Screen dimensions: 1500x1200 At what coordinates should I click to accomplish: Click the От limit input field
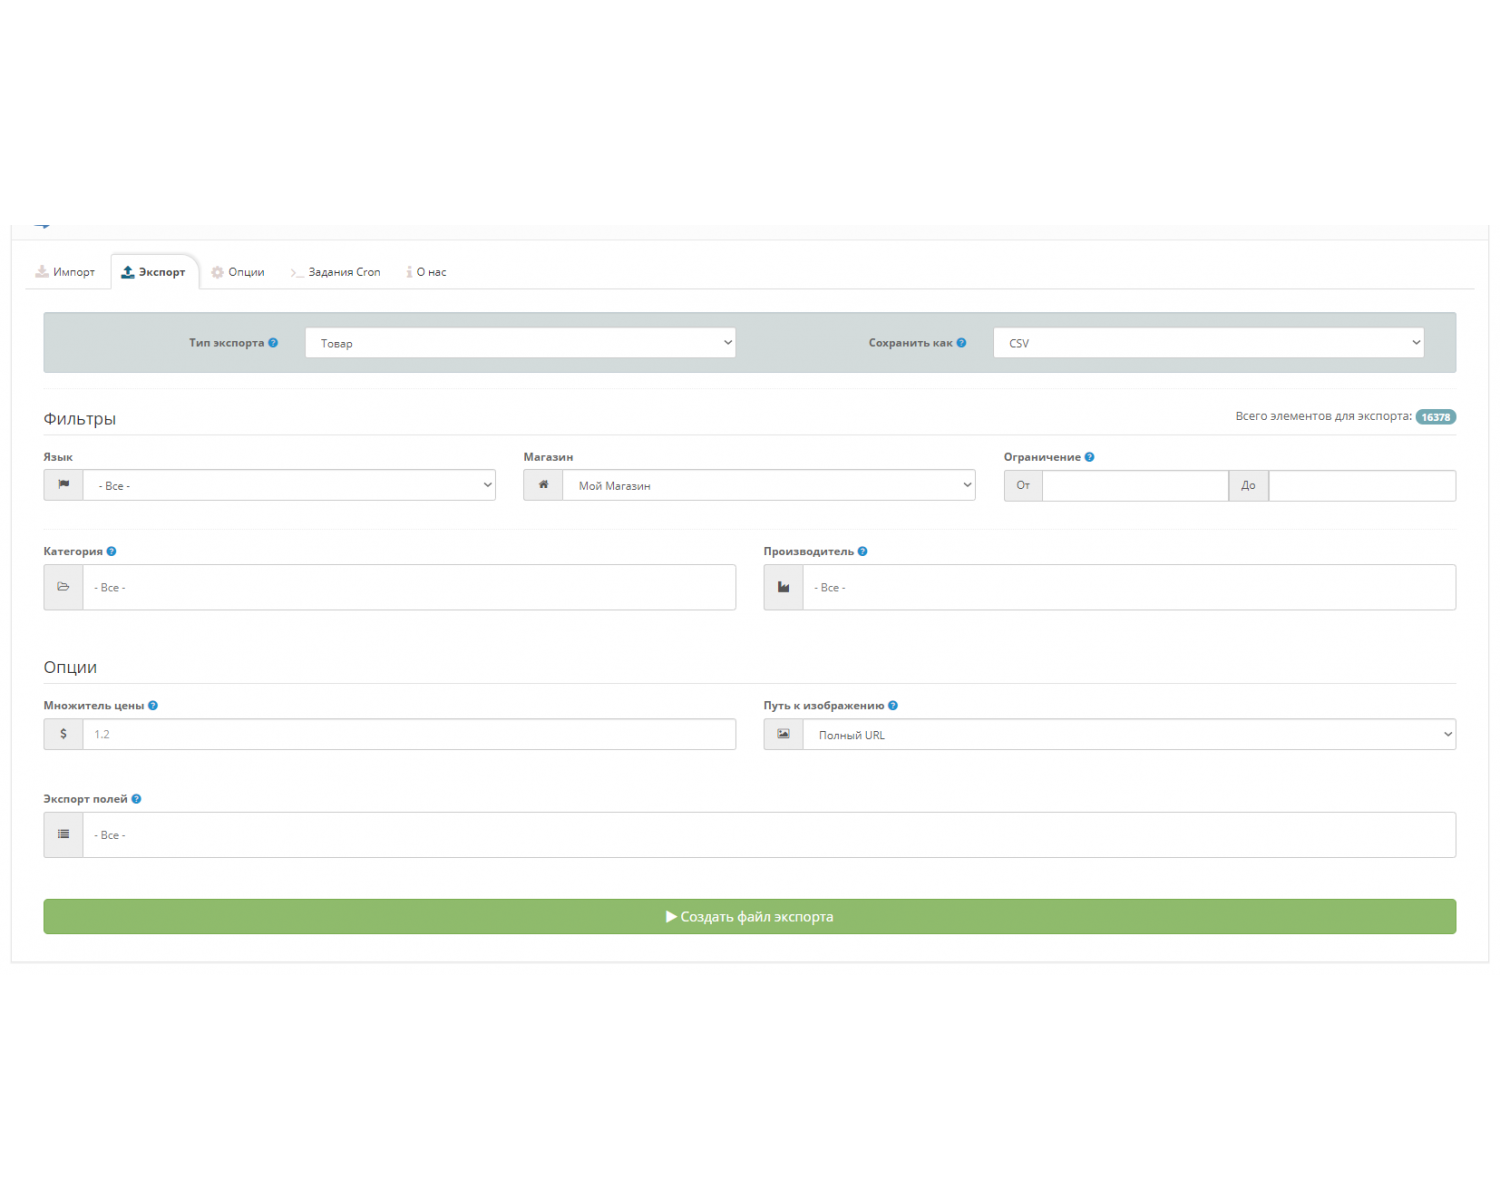[1135, 485]
